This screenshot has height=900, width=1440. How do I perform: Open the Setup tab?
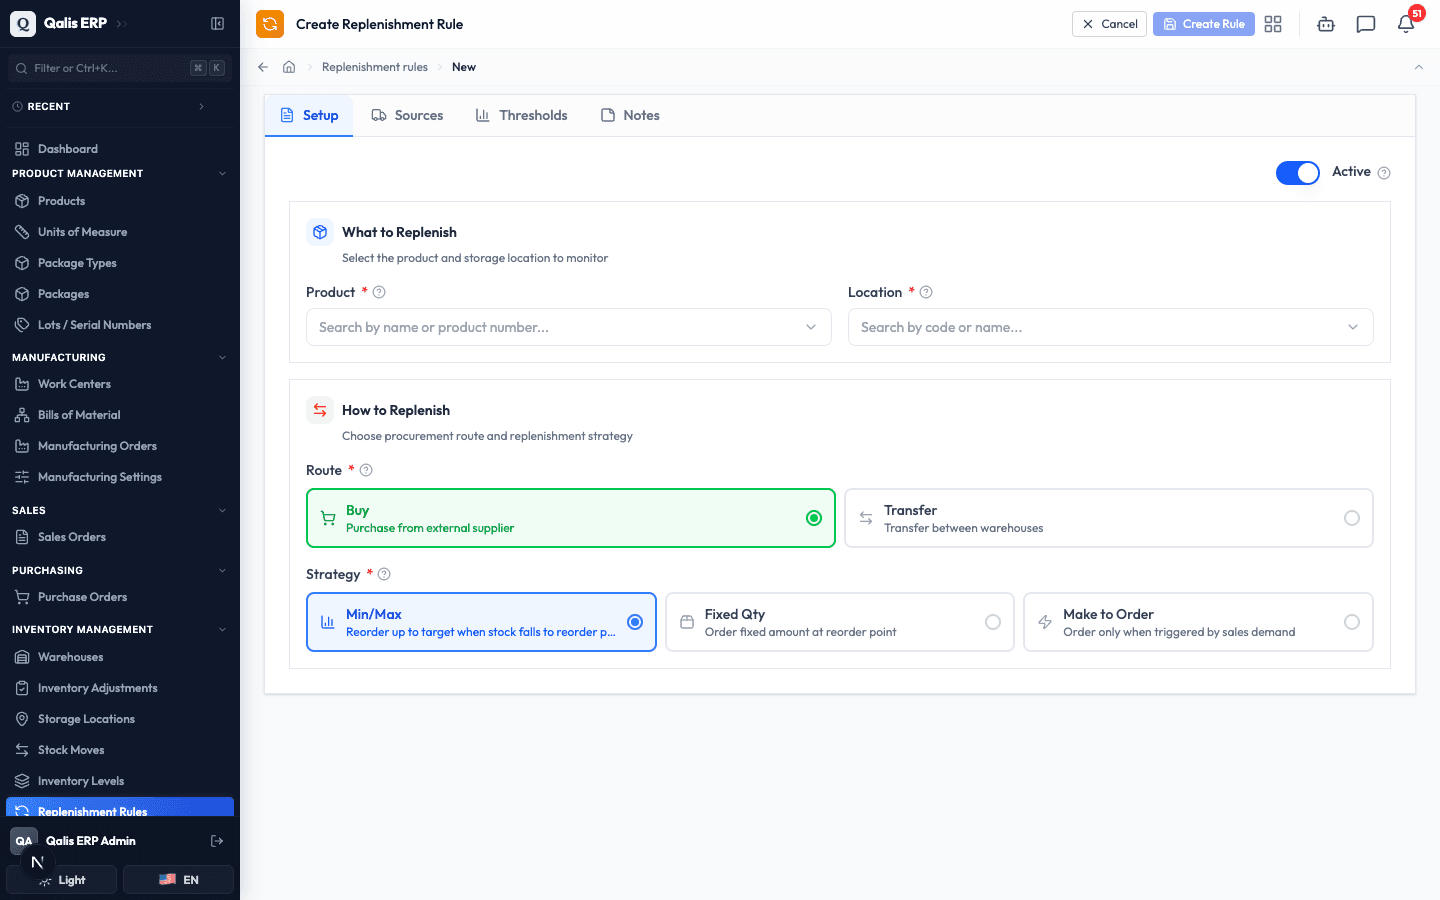click(309, 115)
